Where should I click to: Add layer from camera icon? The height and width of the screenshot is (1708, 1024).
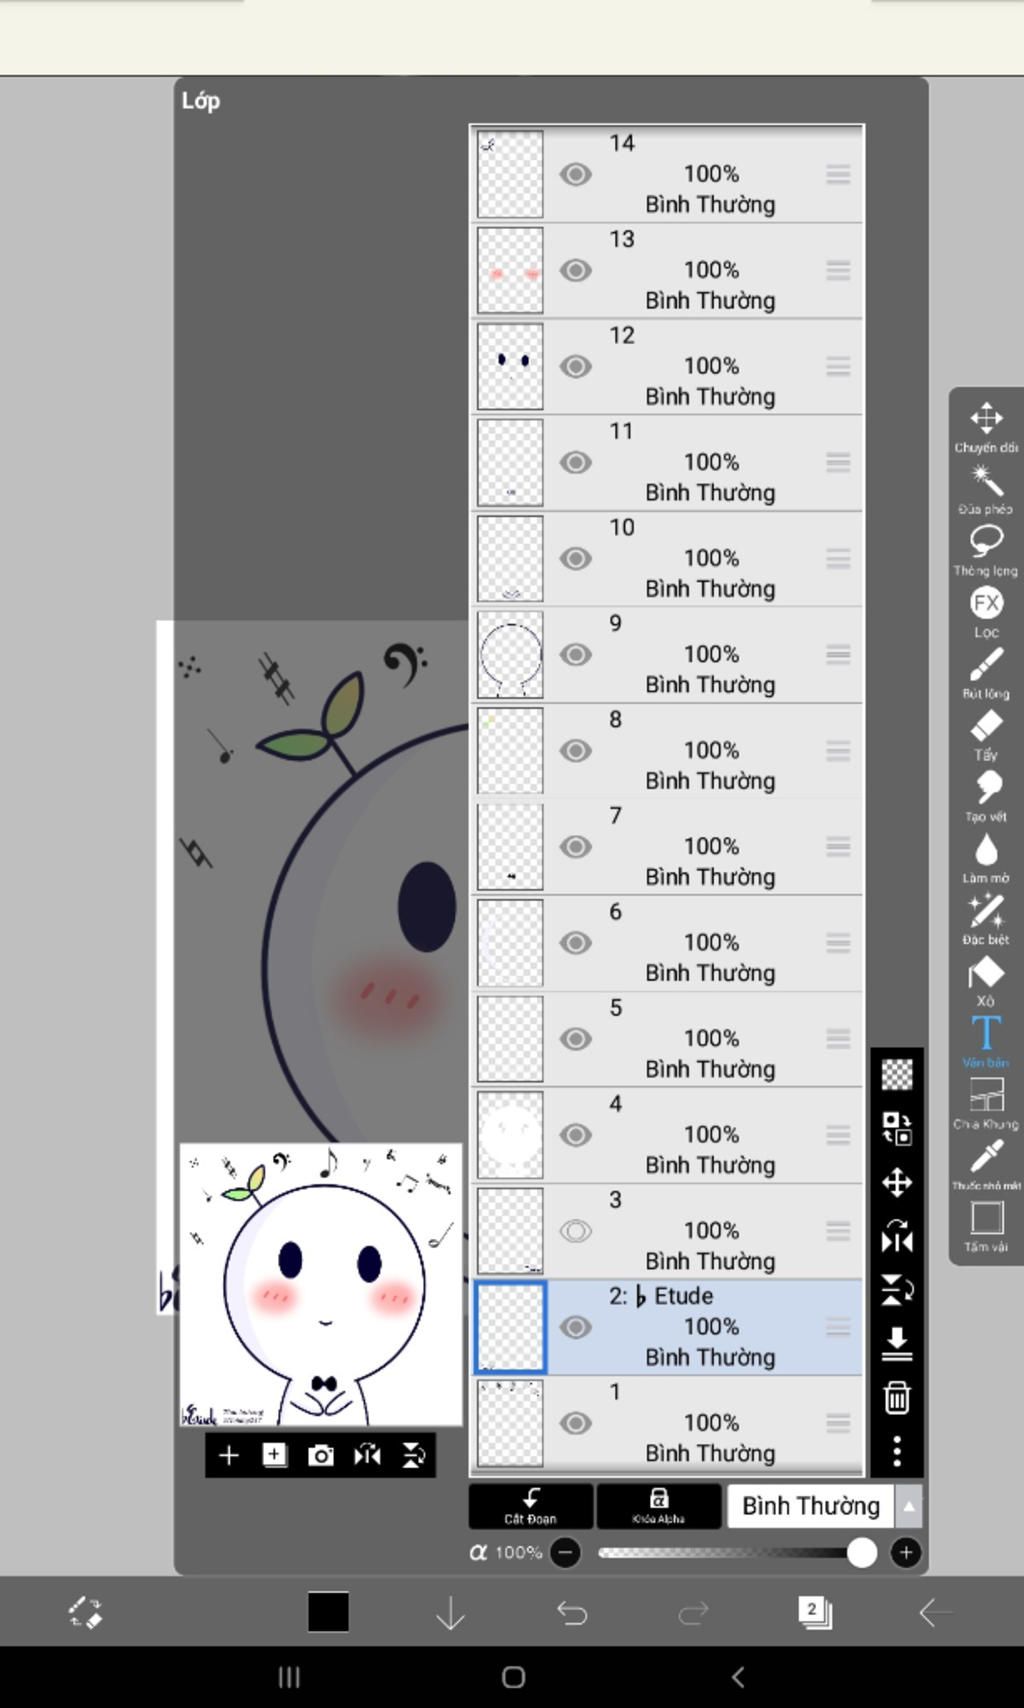[x=320, y=1455]
